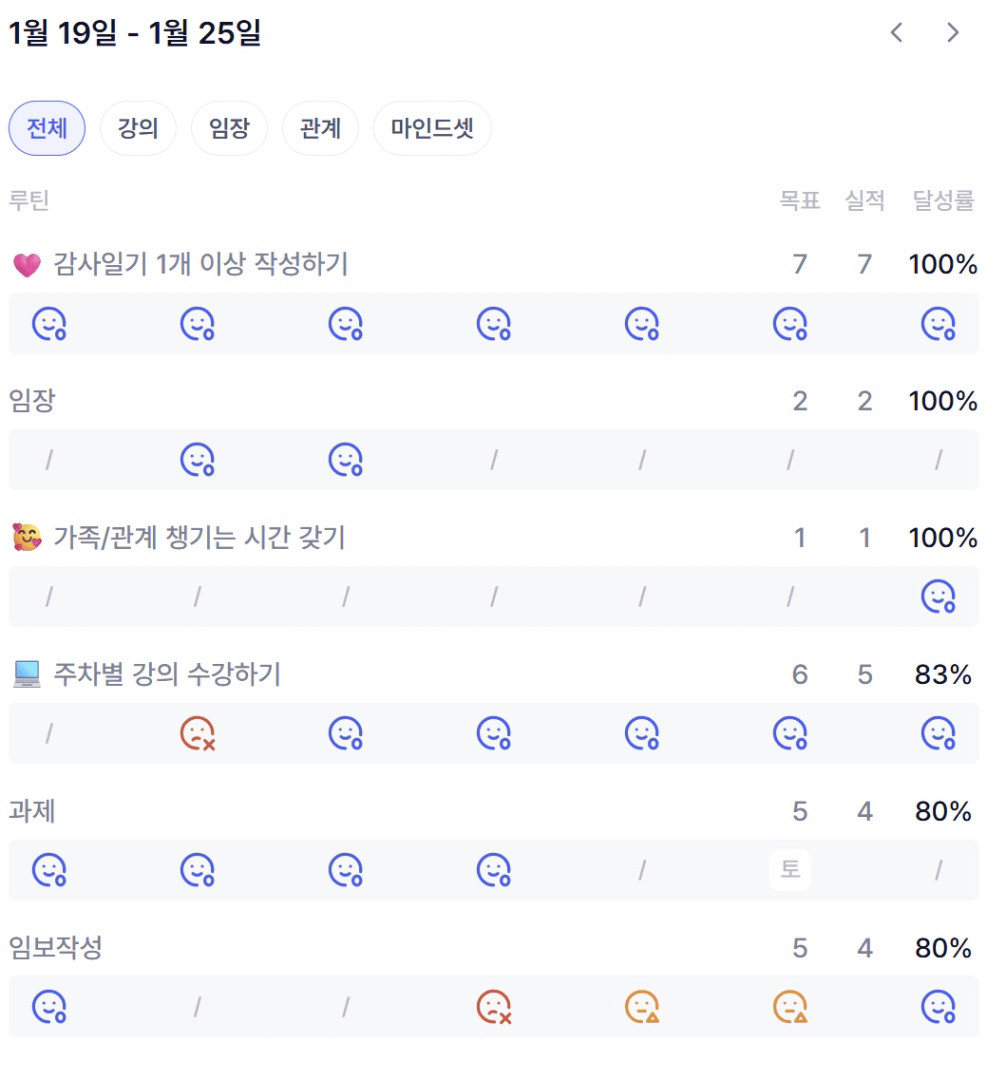Toggle the red failed face in 주차별 강의 row
Image resolution: width=1006 pixels, height=1080 pixels.
[x=198, y=734]
